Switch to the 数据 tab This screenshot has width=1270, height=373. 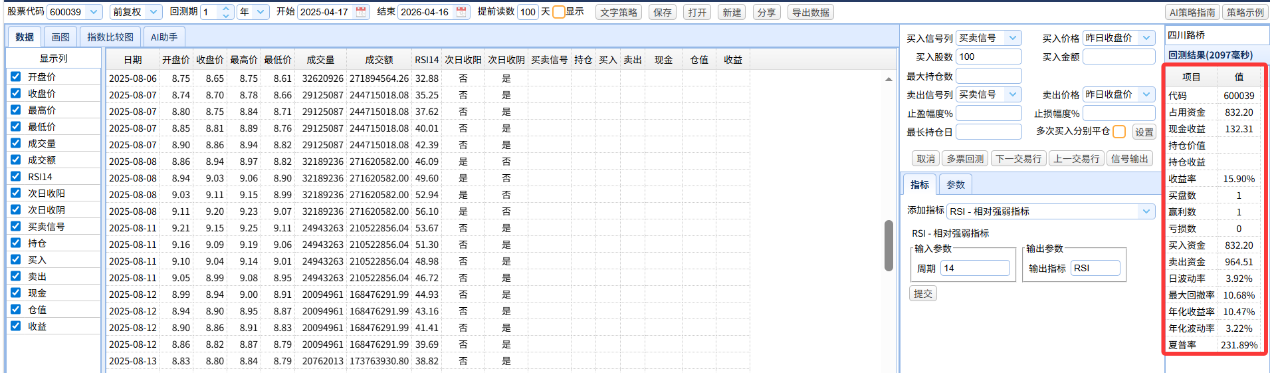pos(24,36)
